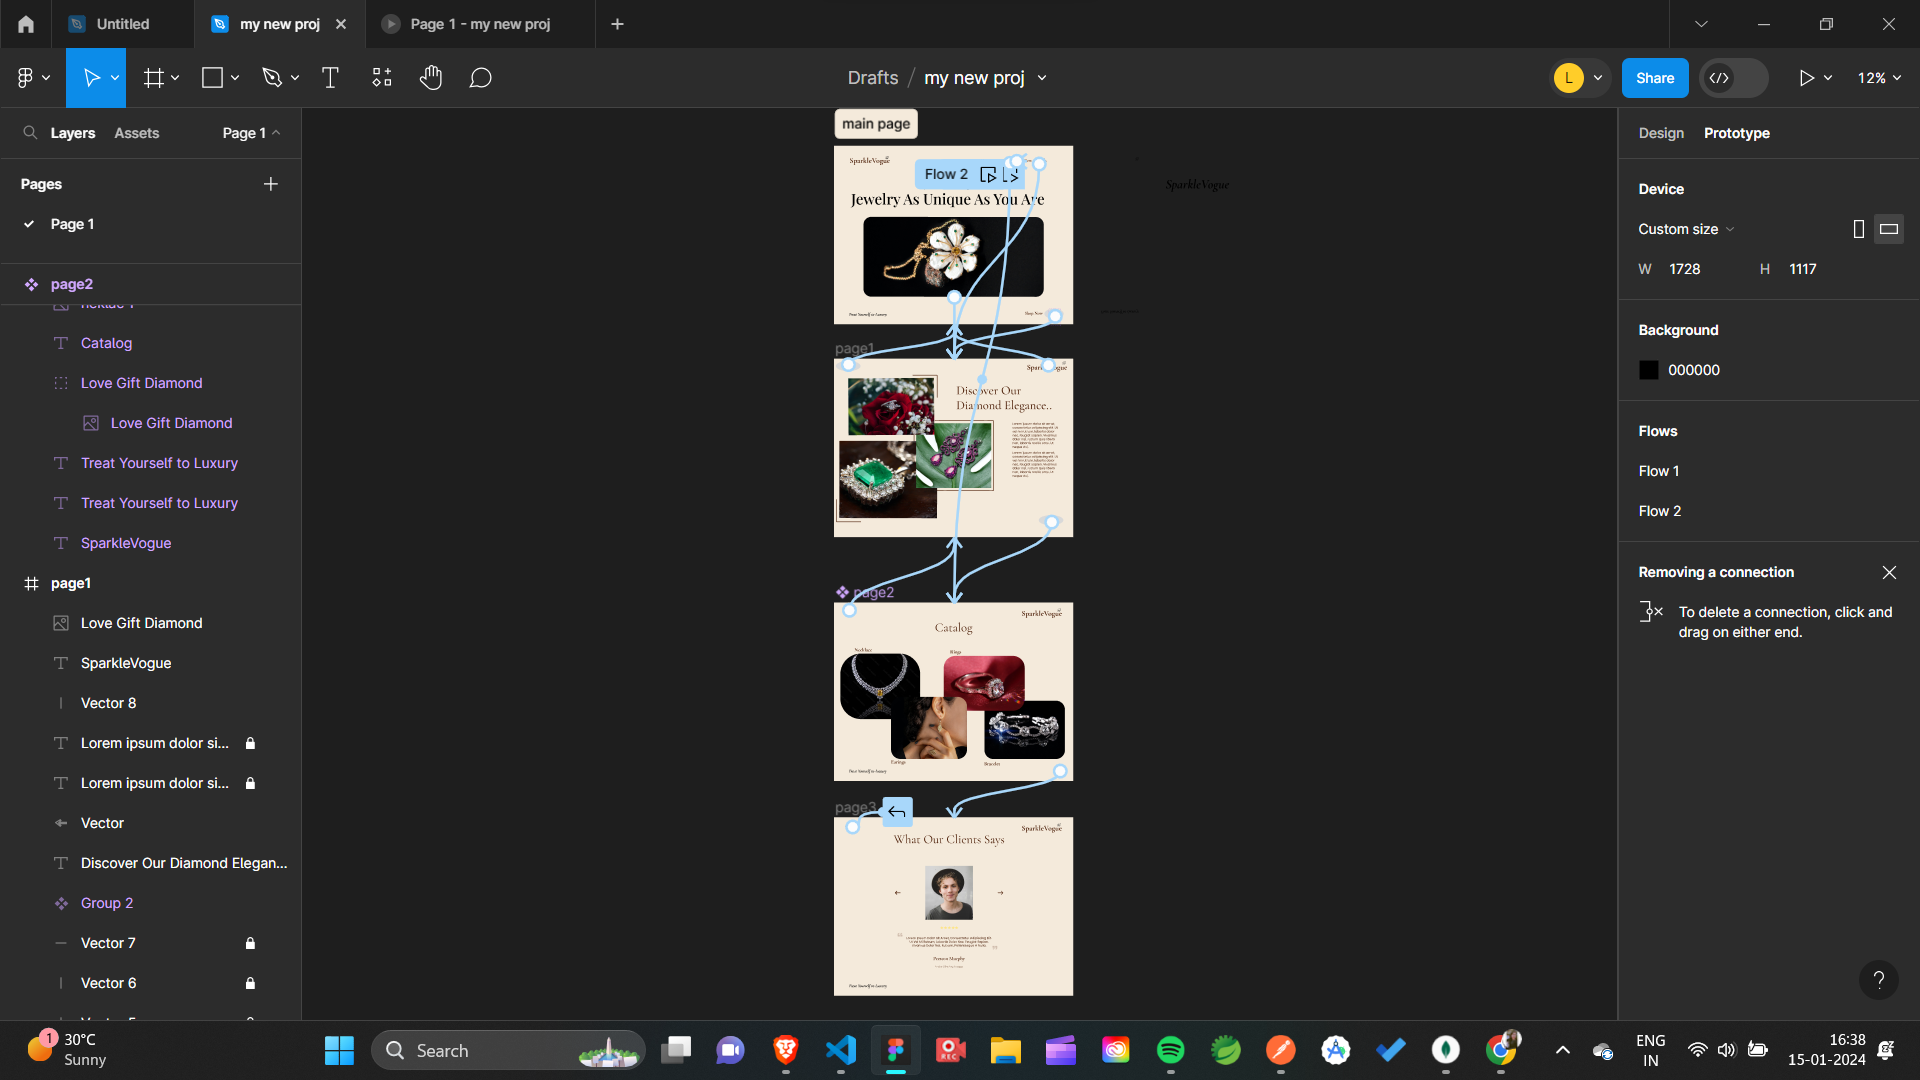Click the Share button
This screenshot has width=1920, height=1080.
tap(1655, 78)
